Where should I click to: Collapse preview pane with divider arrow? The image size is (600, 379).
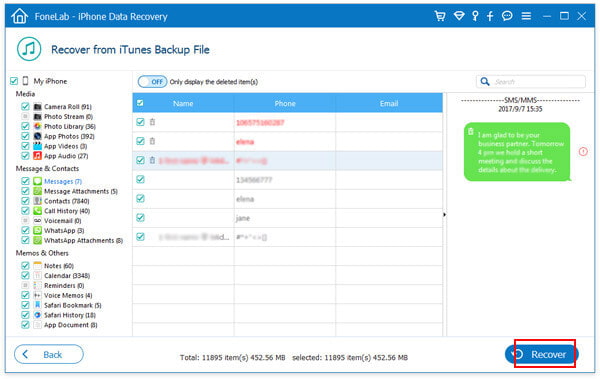(444, 215)
